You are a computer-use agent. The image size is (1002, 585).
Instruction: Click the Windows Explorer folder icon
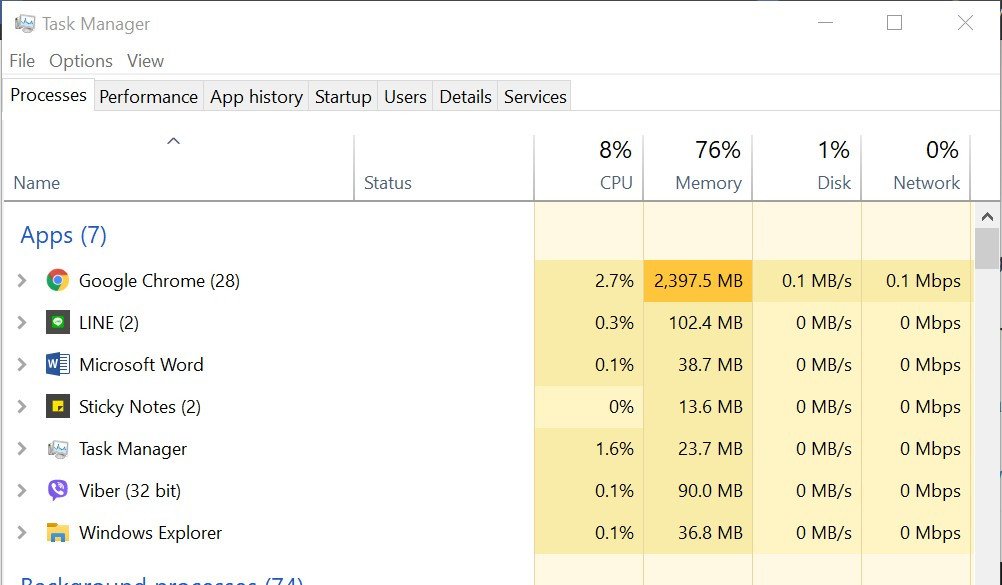(x=58, y=532)
